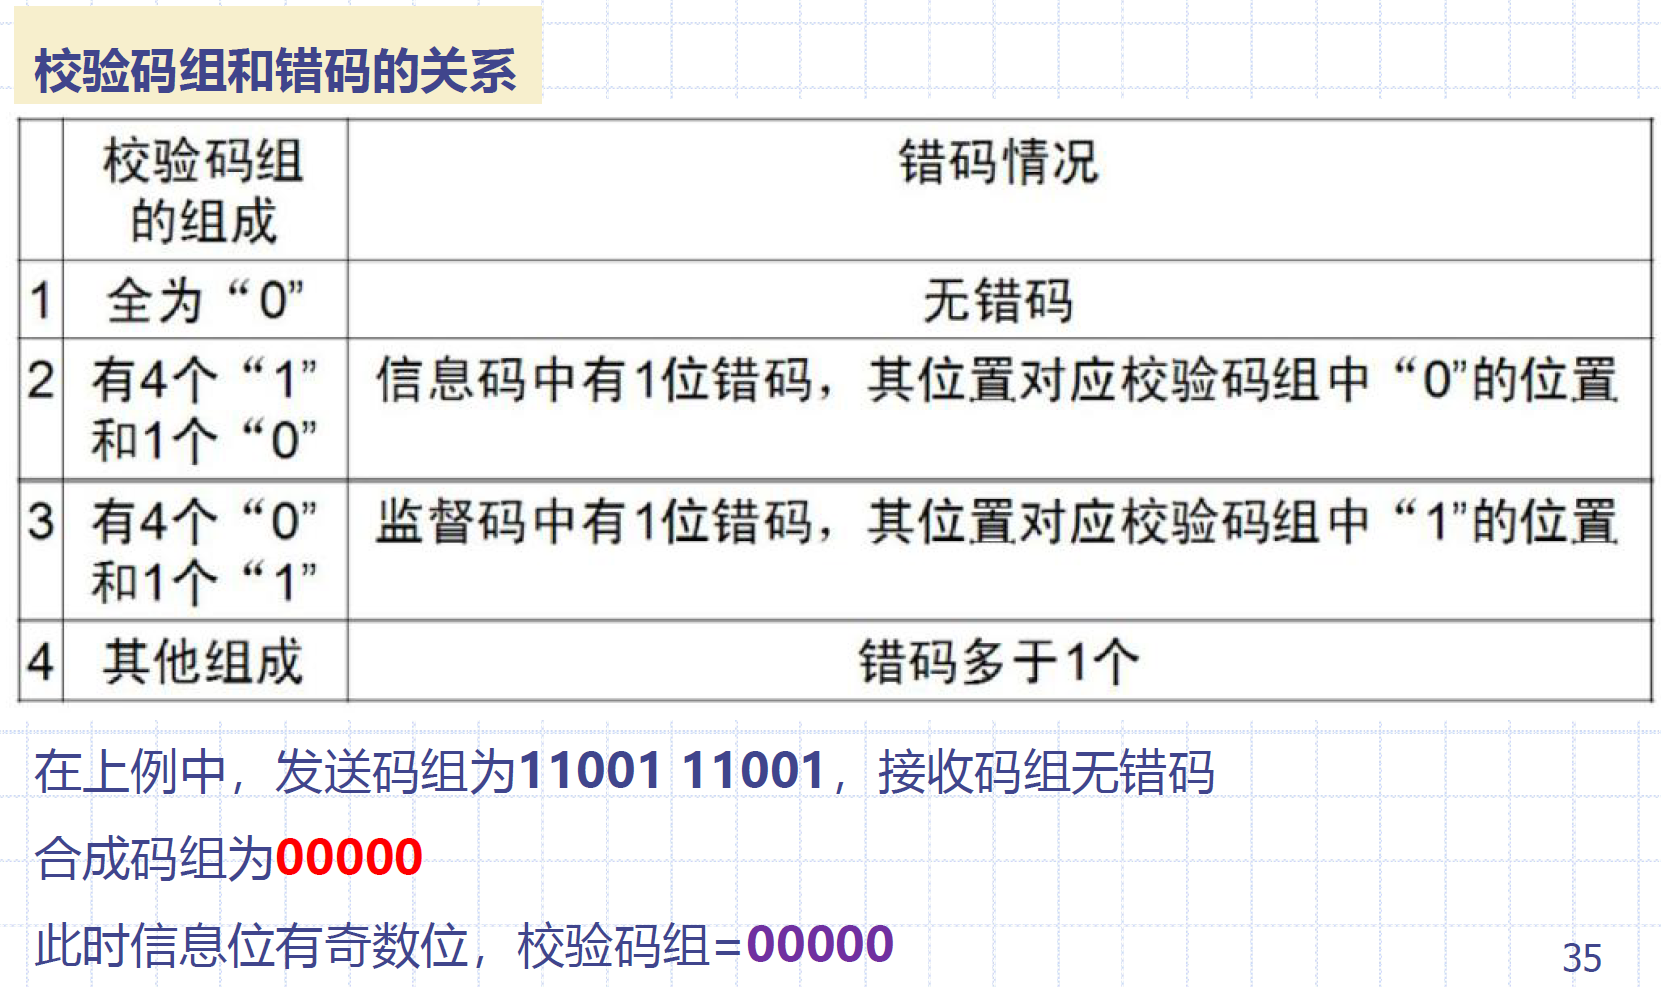Click the bold code 11001 11001
The image size is (1661, 987).
pyautogui.click(x=671, y=771)
